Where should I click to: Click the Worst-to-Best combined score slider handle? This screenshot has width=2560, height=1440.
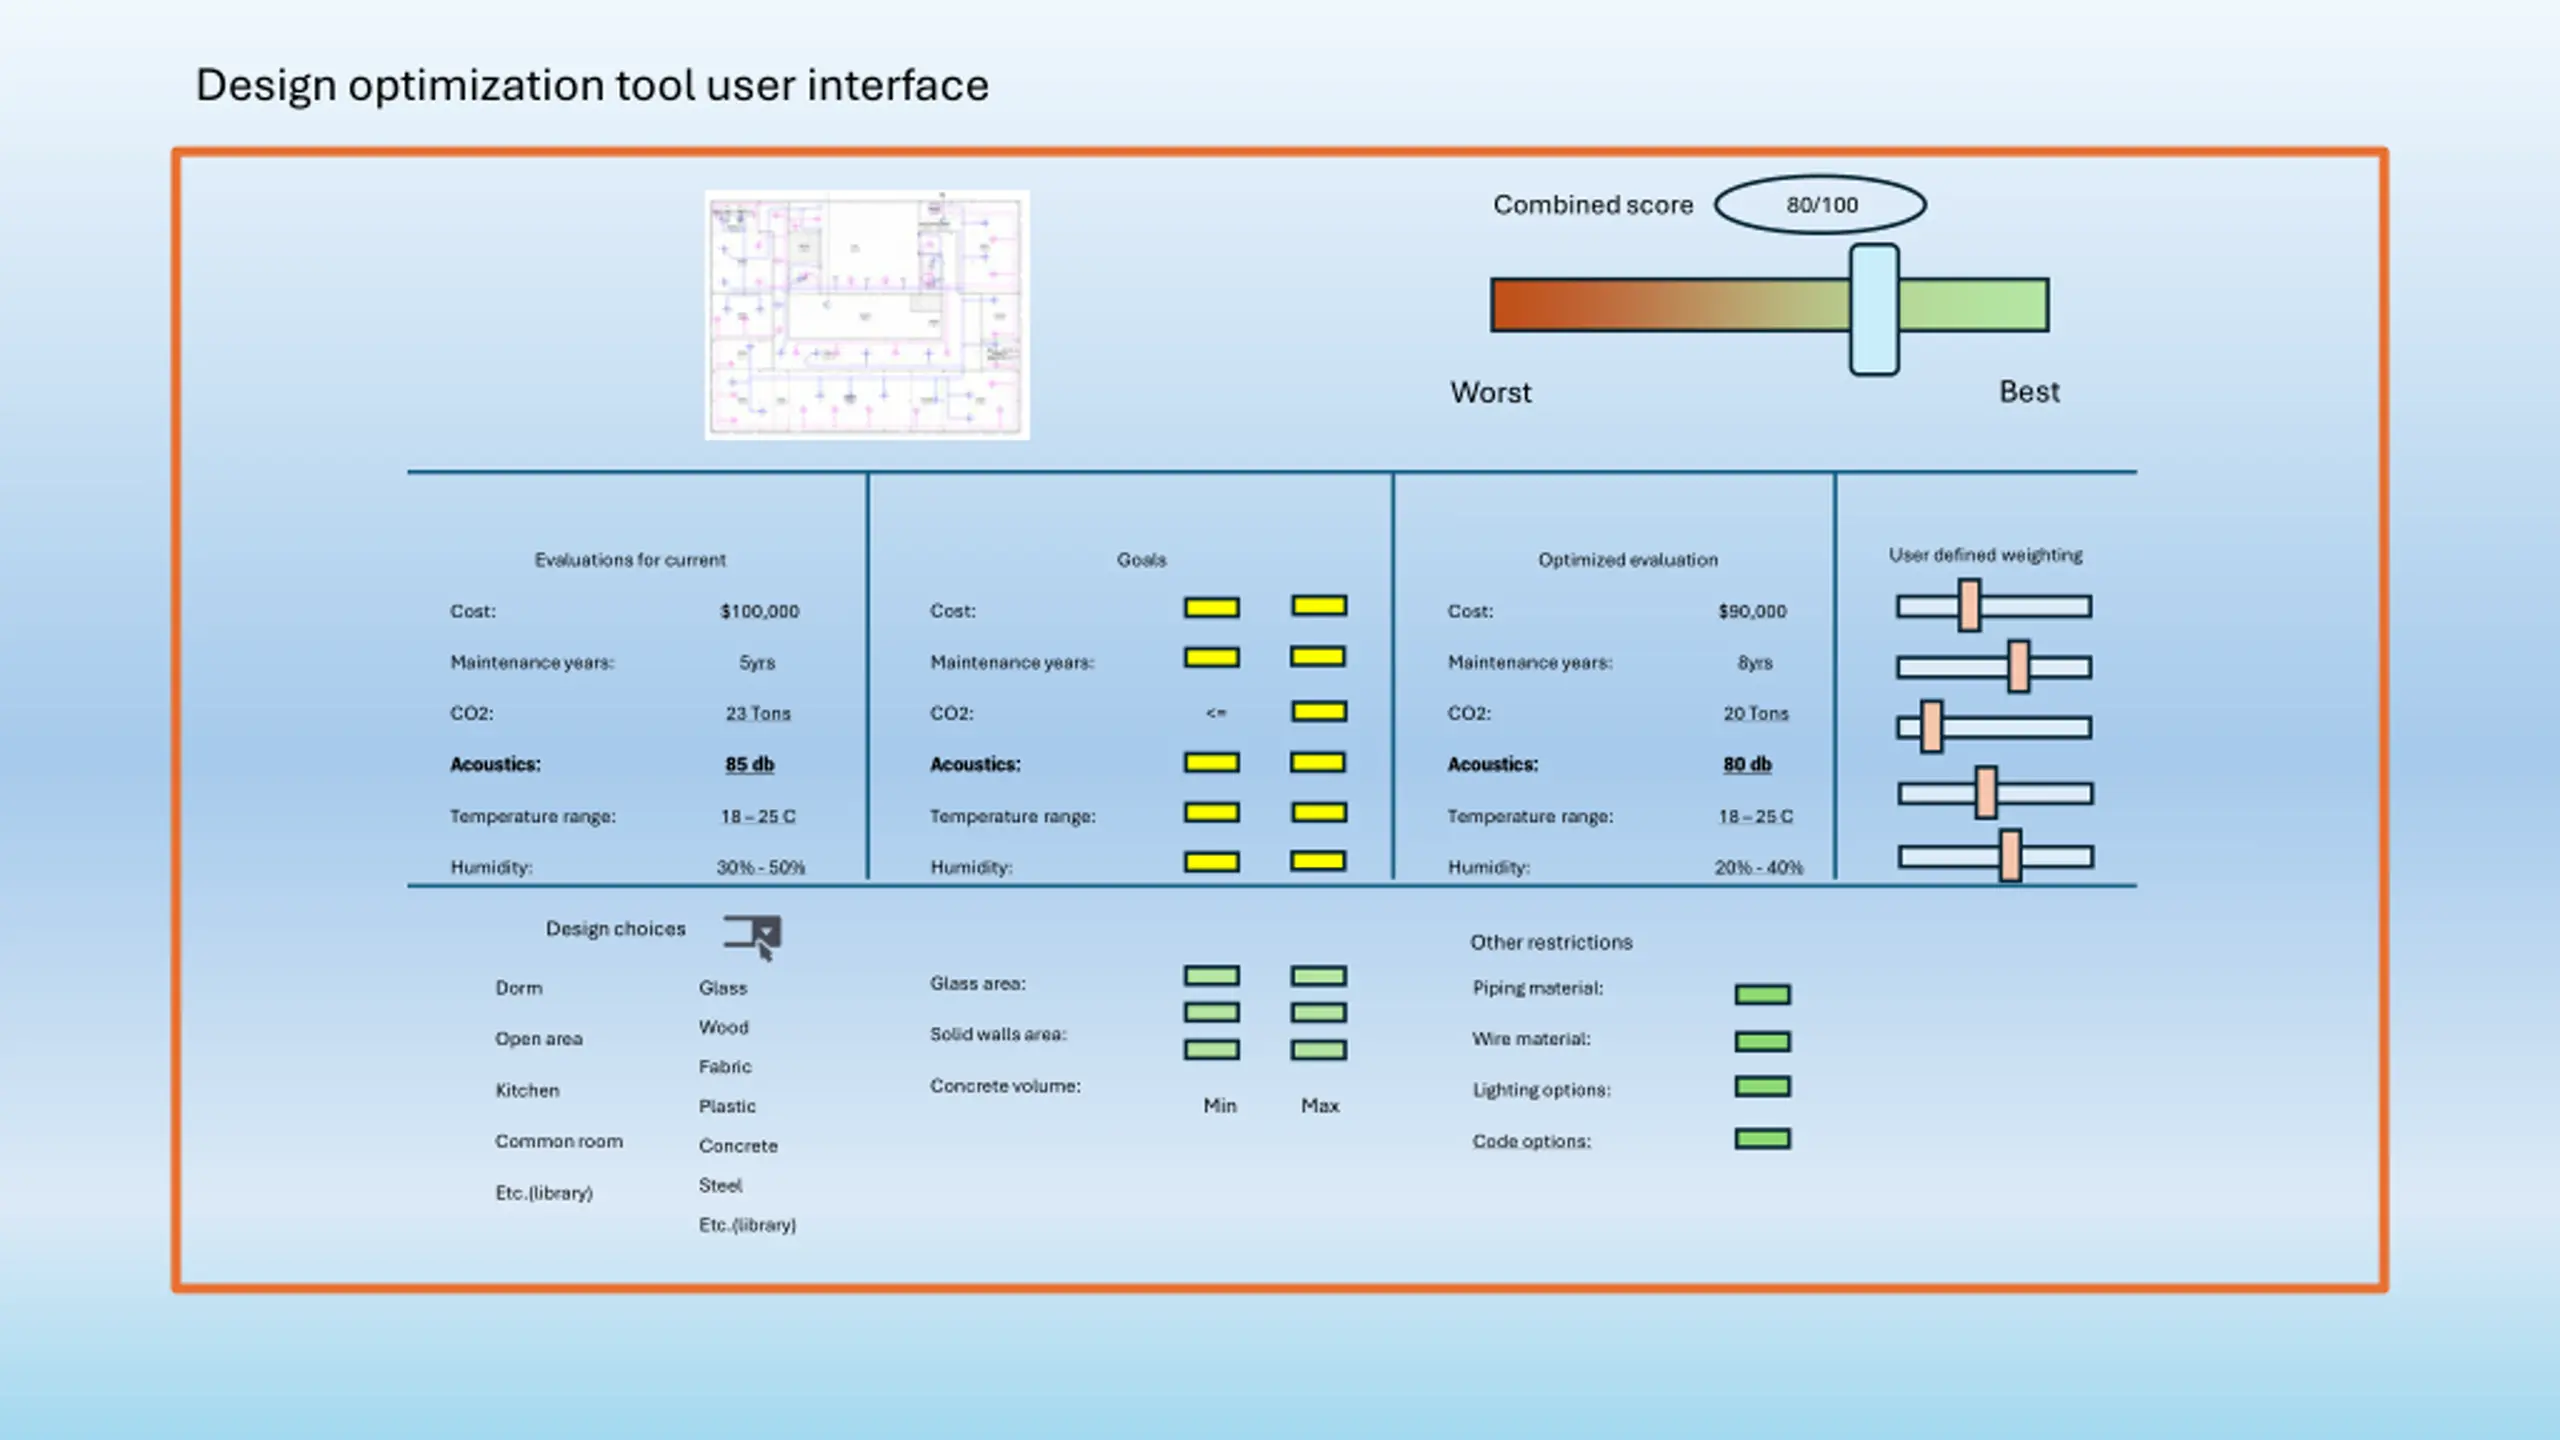(x=1874, y=309)
